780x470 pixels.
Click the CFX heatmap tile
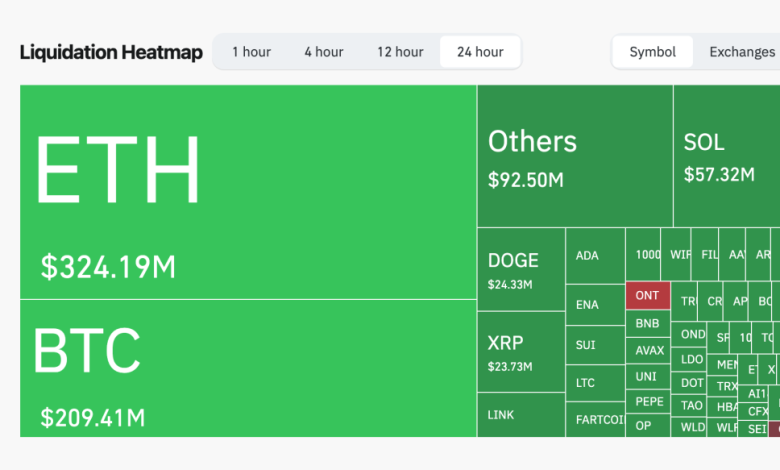click(x=753, y=411)
